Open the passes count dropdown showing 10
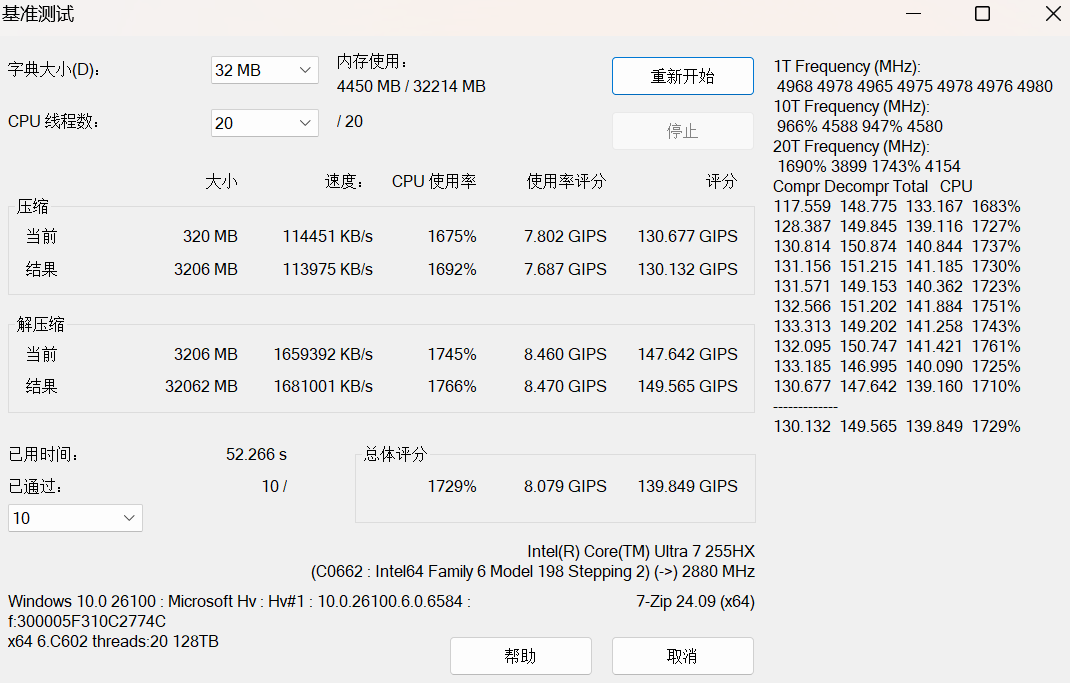This screenshot has width=1070, height=683. [75, 518]
